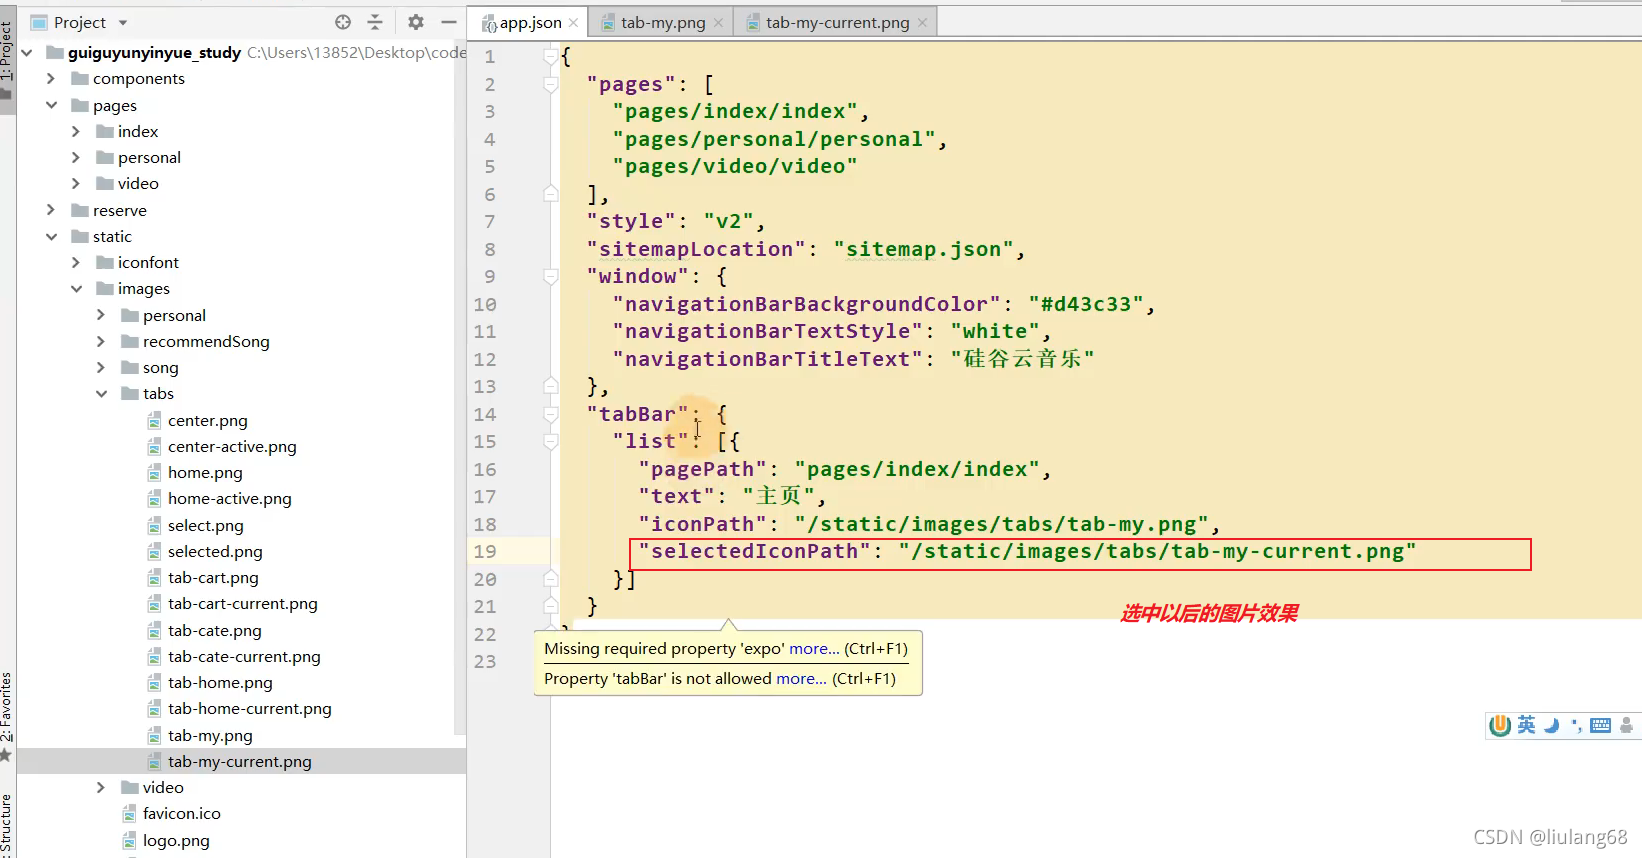The image size is (1642, 858).
Task: Select selected.png in tree
Action: (x=215, y=551)
